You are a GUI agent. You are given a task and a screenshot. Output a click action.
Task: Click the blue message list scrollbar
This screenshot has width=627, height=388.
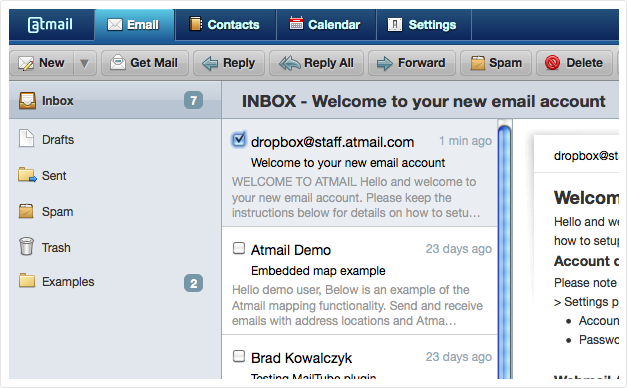tap(505, 252)
